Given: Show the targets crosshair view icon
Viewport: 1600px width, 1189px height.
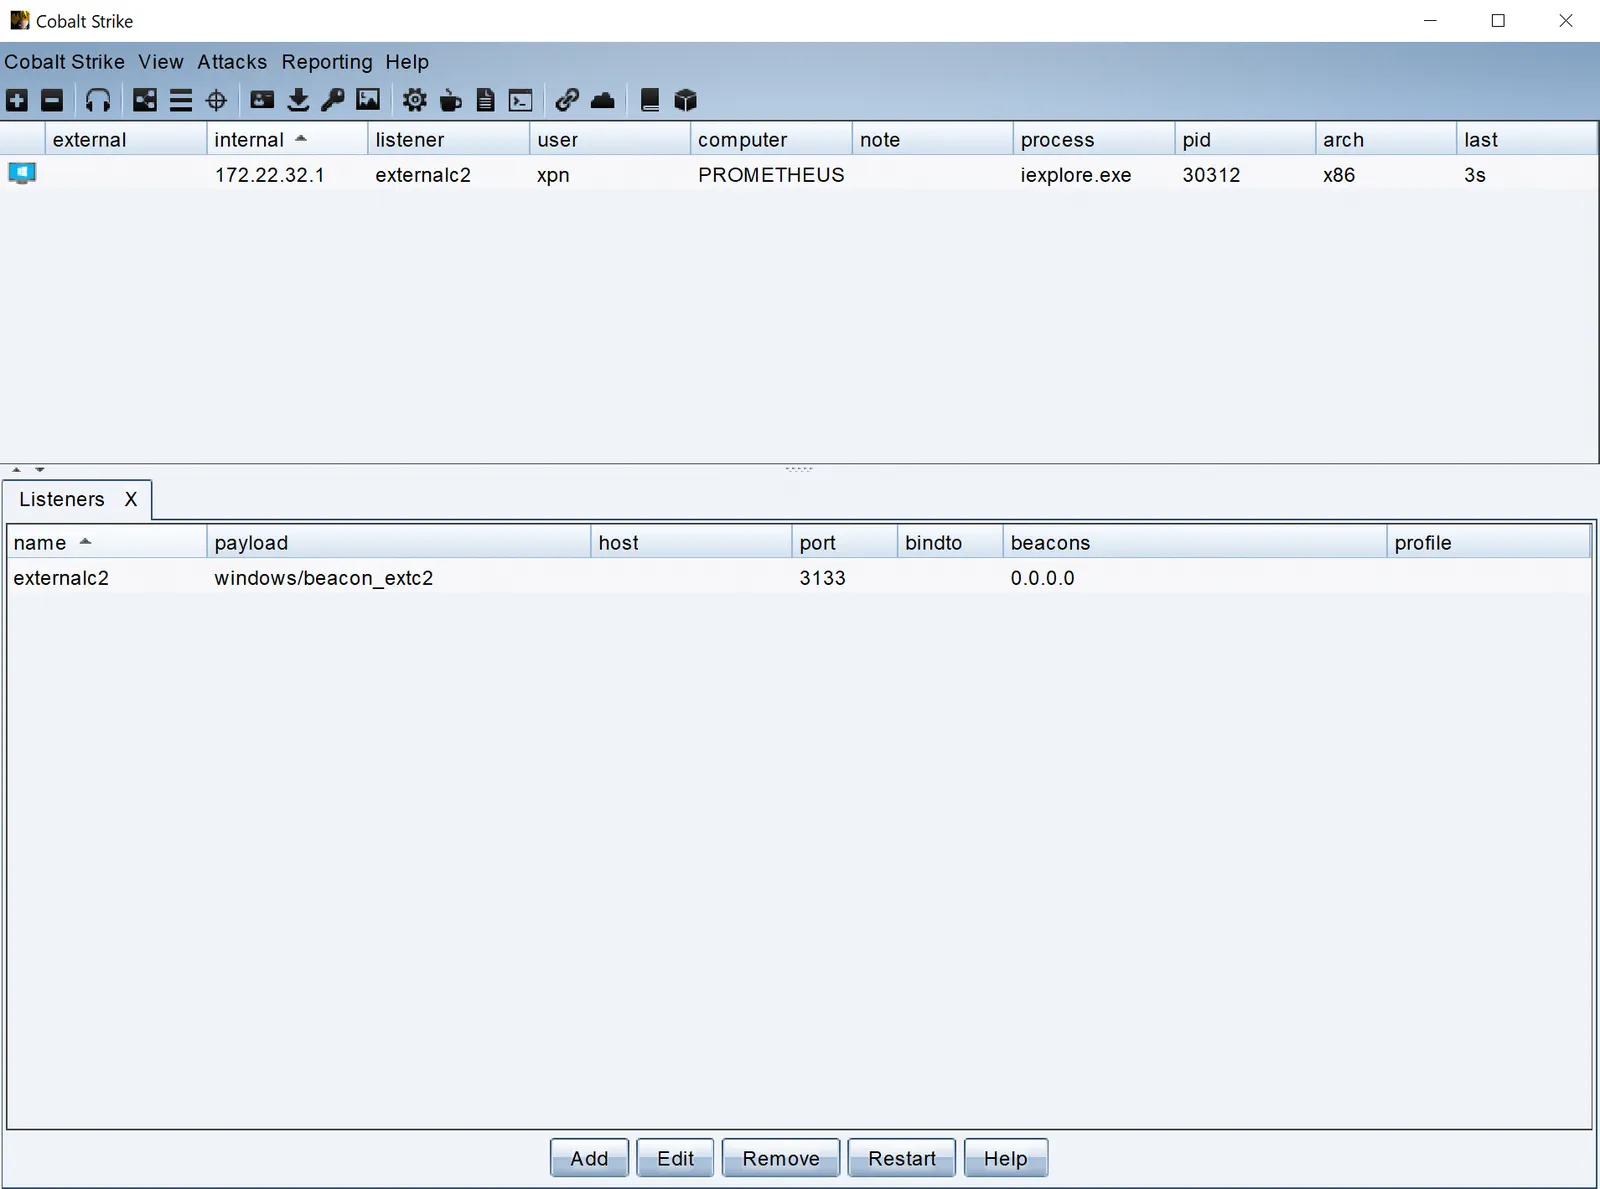Looking at the screenshot, I should coord(216,100).
